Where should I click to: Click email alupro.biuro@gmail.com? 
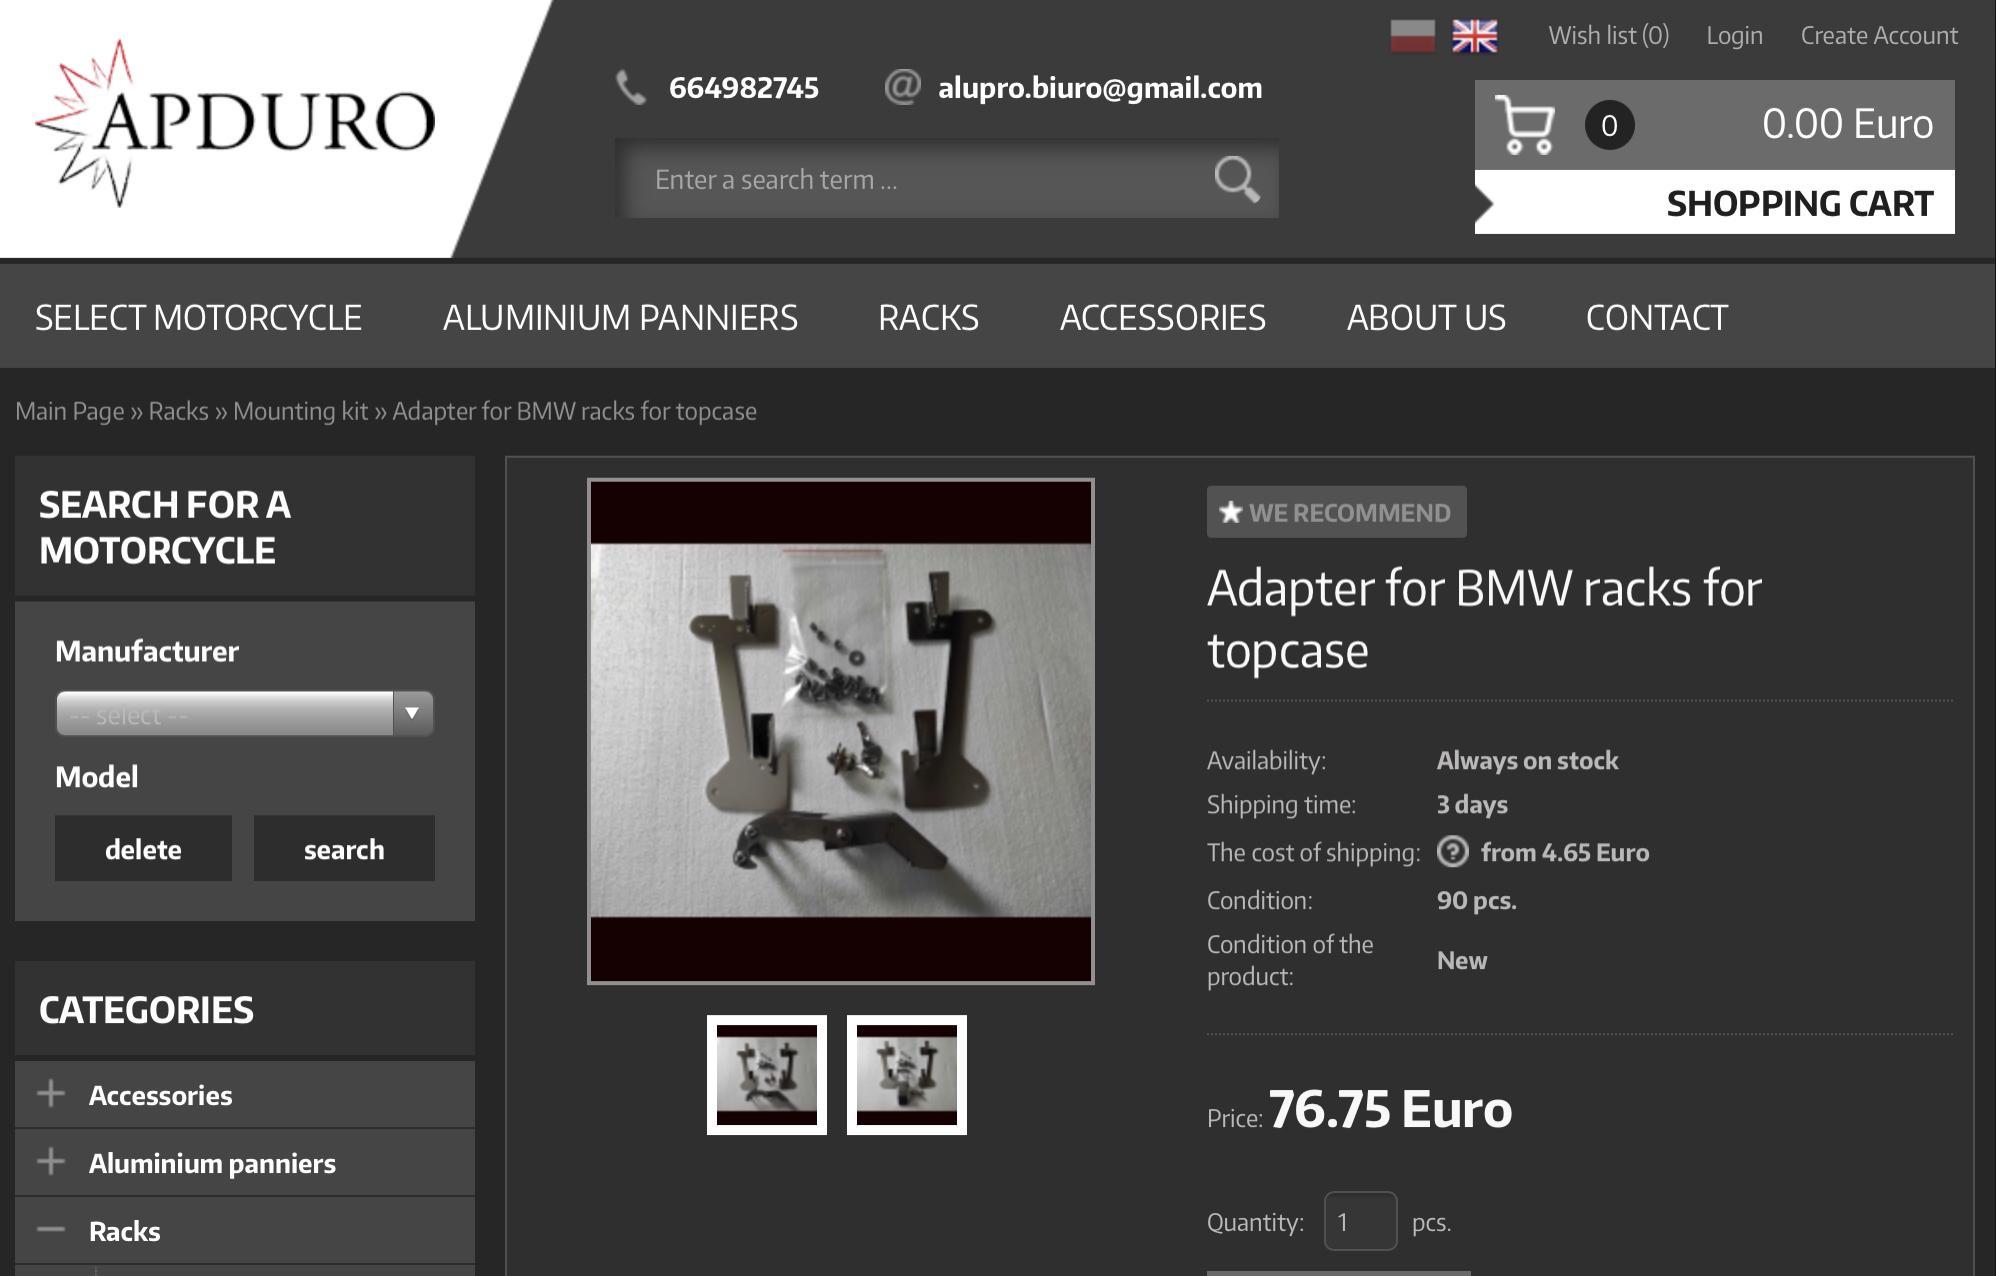pyautogui.click(x=1100, y=88)
